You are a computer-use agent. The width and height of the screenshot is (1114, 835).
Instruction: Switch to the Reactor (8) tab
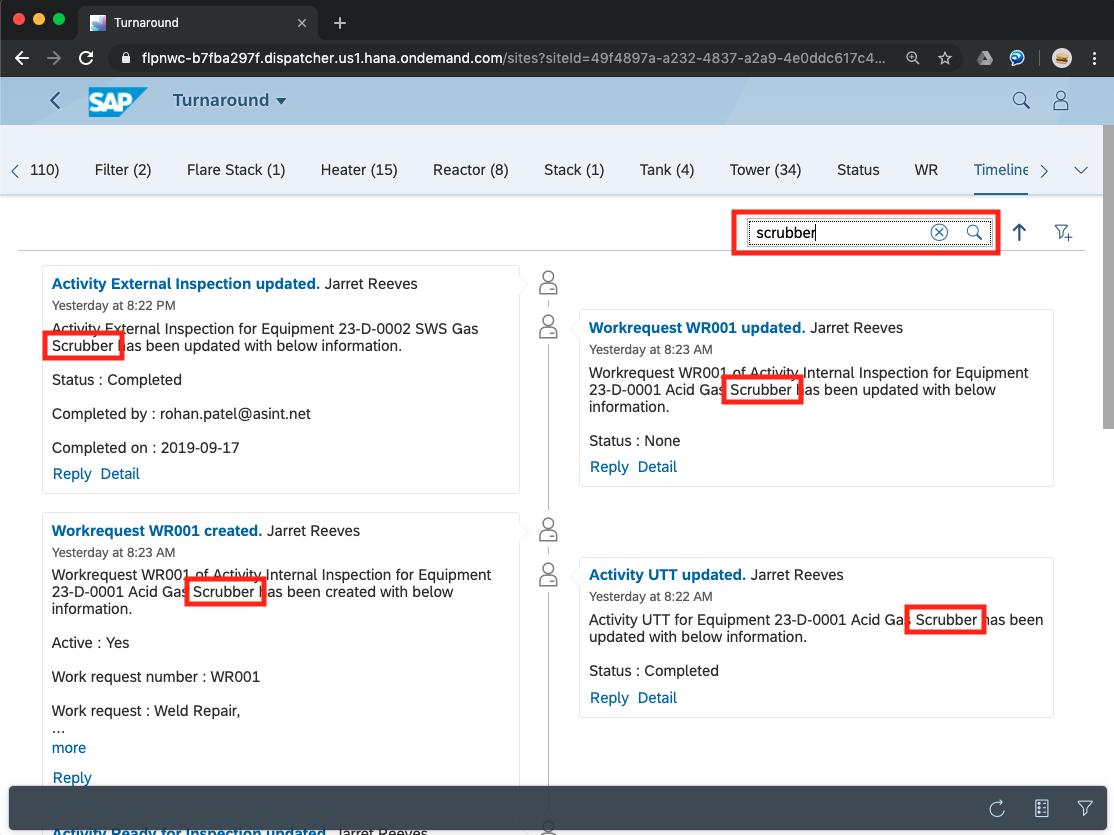(470, 170)
